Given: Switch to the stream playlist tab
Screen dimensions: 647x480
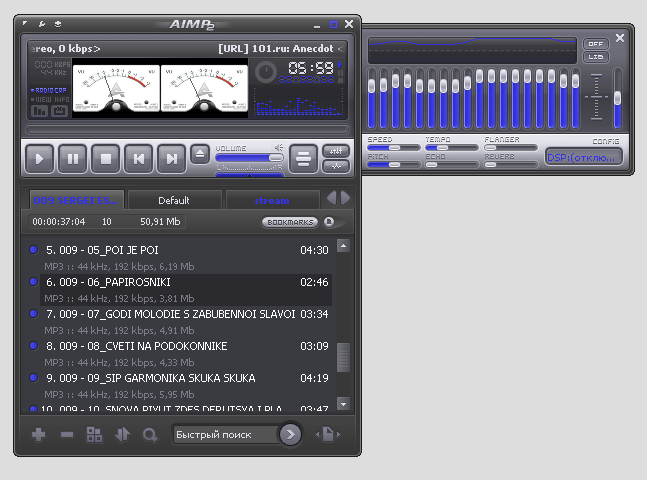Looking at the screenshot, I should (x=273, y=200).
